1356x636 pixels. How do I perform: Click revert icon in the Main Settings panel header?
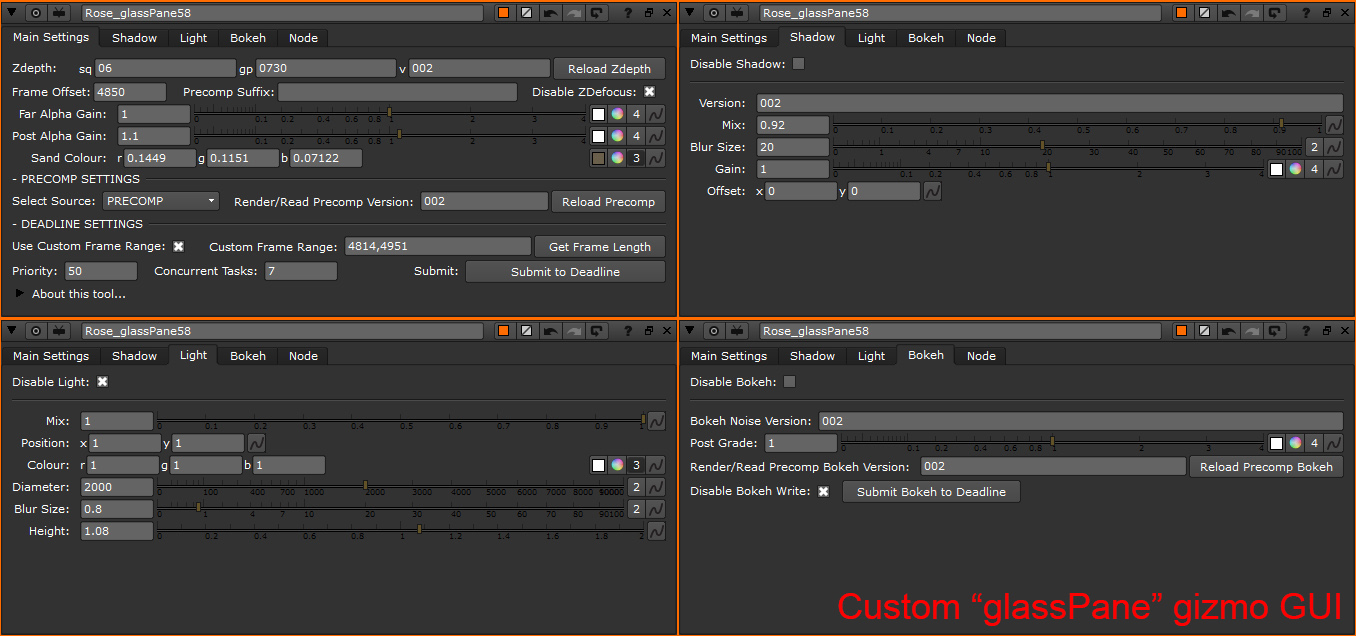[x=597, y=13]
